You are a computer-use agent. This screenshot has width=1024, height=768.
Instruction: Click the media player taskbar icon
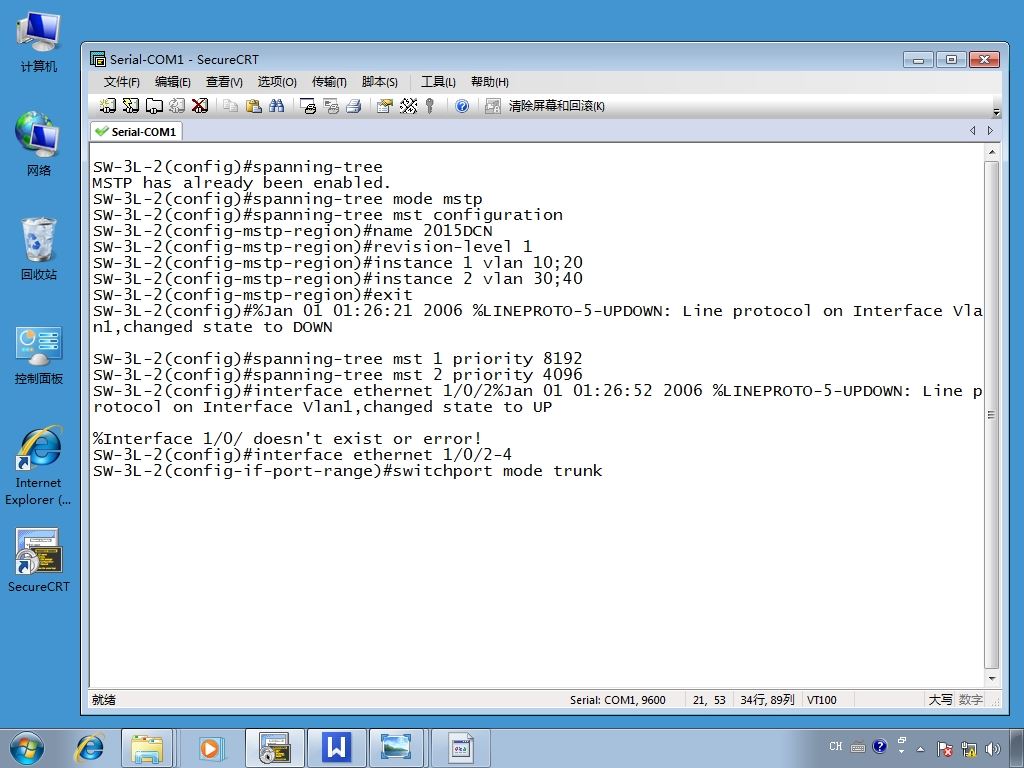point(210,748)
